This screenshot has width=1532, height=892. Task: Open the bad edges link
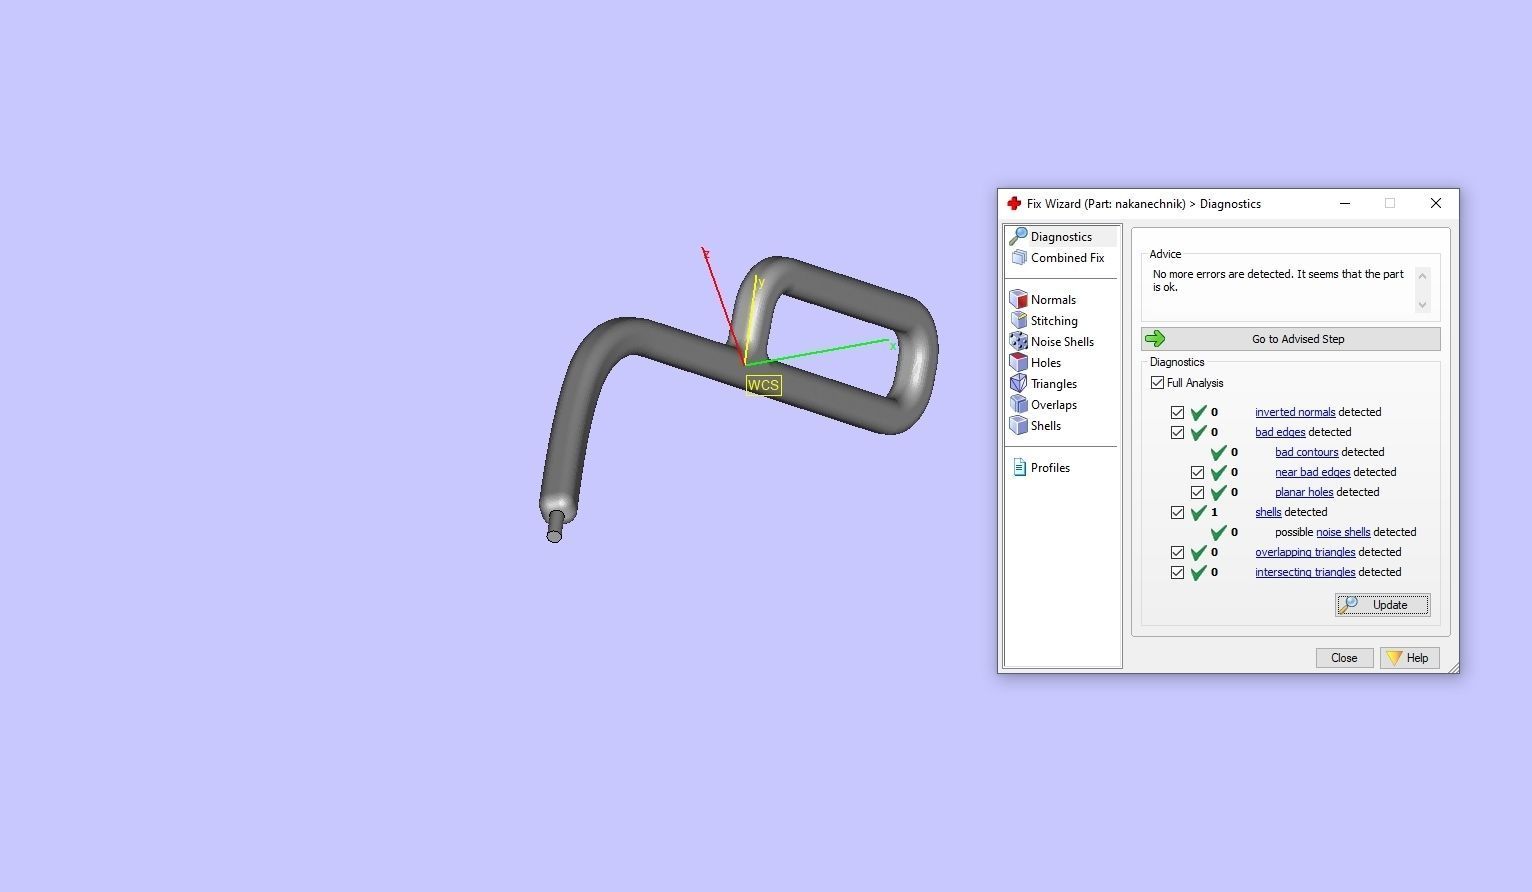1280,432
